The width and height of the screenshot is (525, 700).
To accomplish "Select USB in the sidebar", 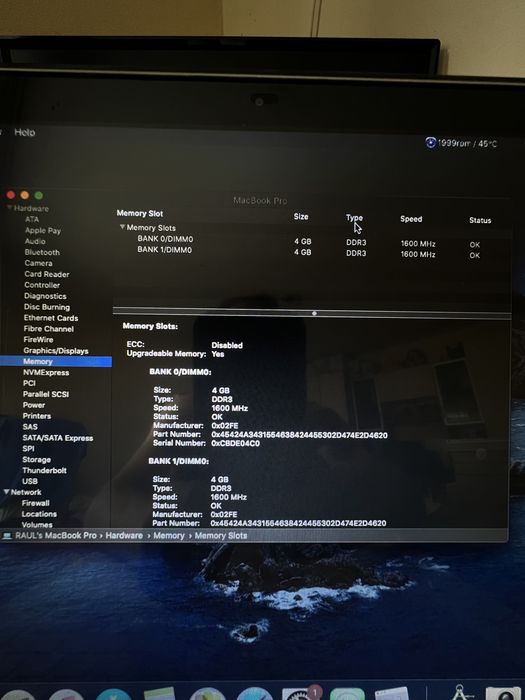I will pos(30,481).
